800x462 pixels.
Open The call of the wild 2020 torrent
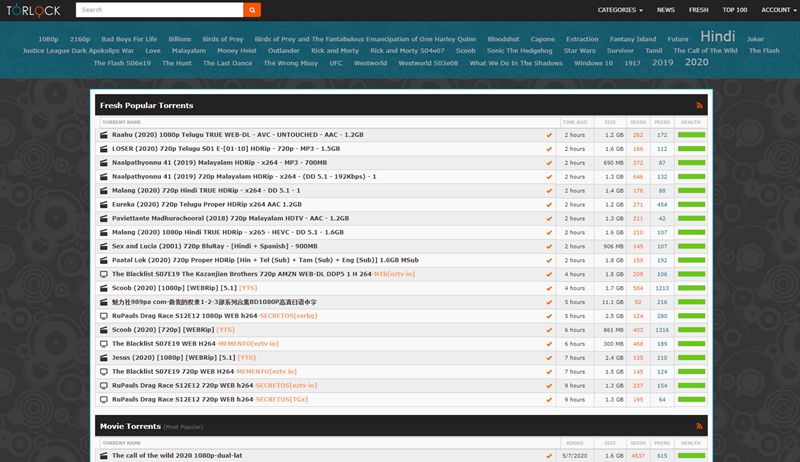coord(177,455)
